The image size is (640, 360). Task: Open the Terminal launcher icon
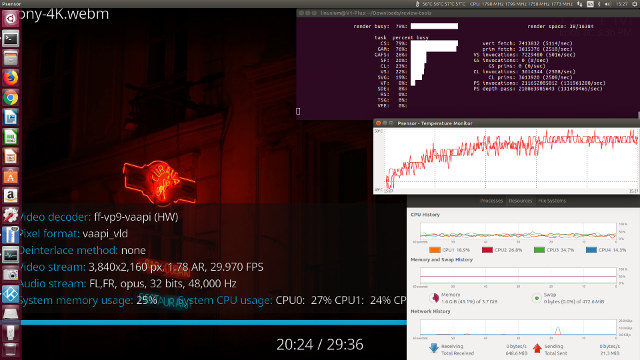(11, 39)
